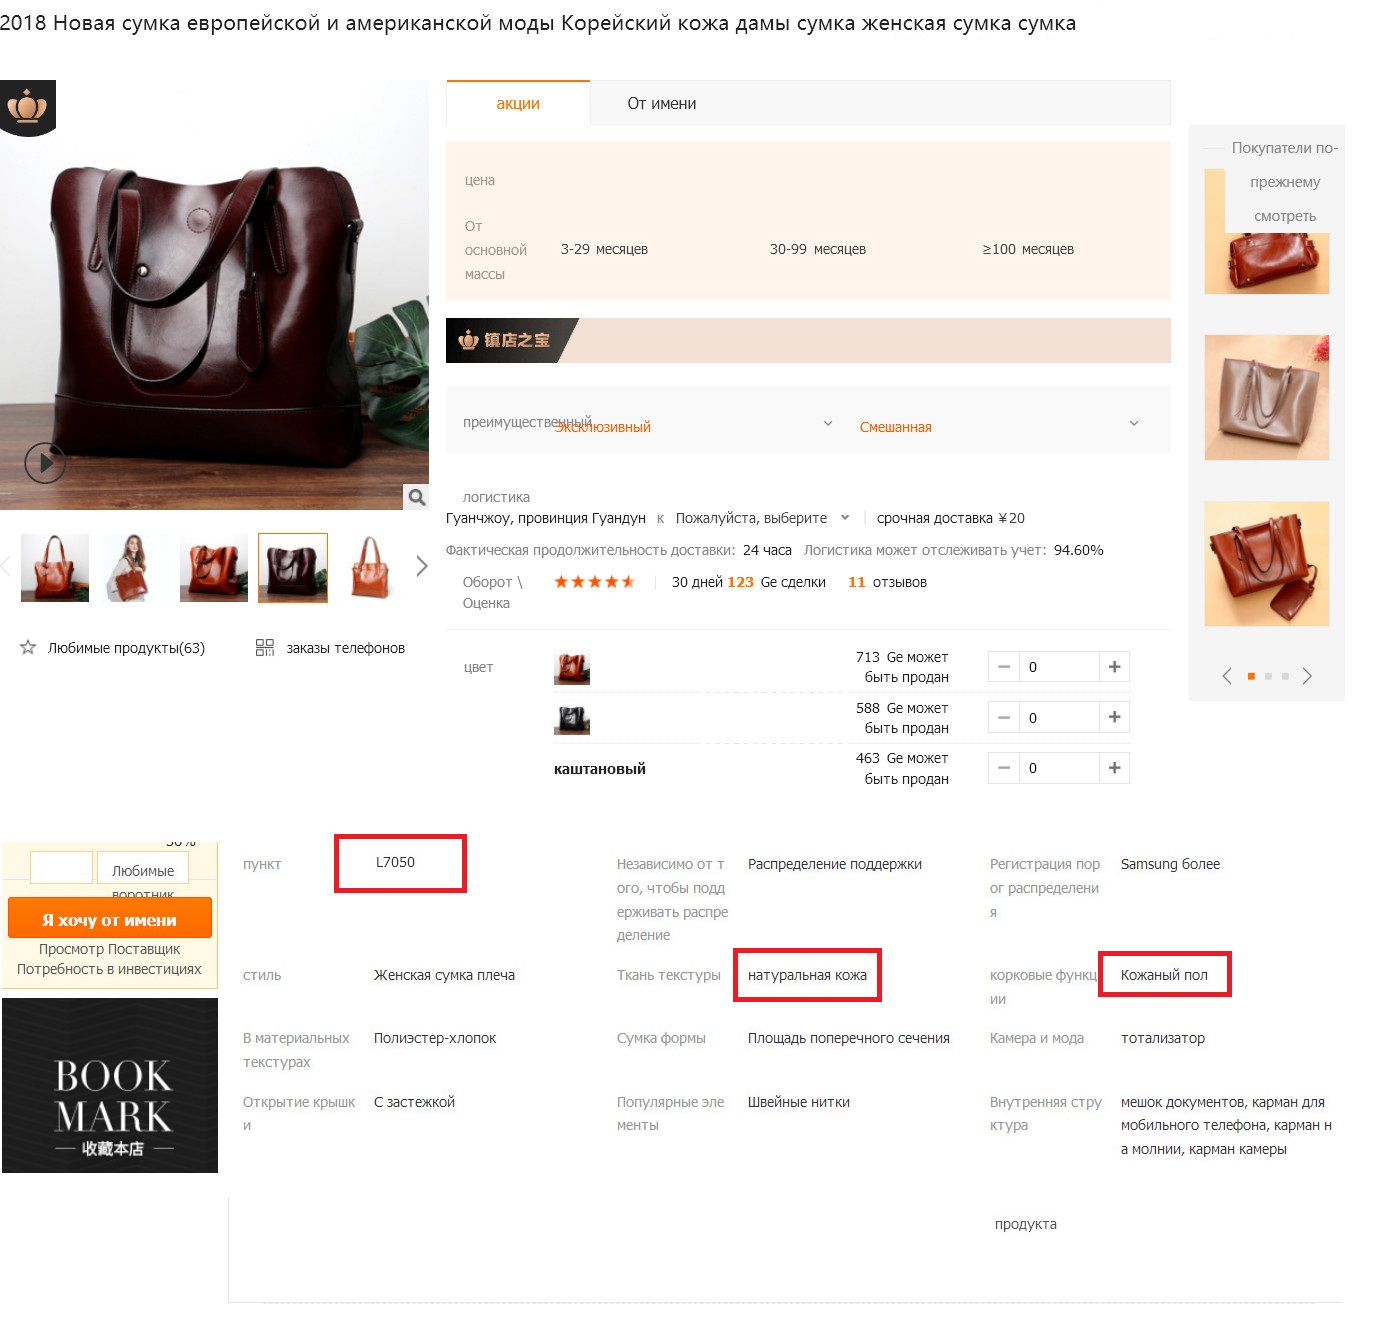Open the QR code заказы телефонов icon
The image size is (1375, 1331).
[x=264, y=648]
